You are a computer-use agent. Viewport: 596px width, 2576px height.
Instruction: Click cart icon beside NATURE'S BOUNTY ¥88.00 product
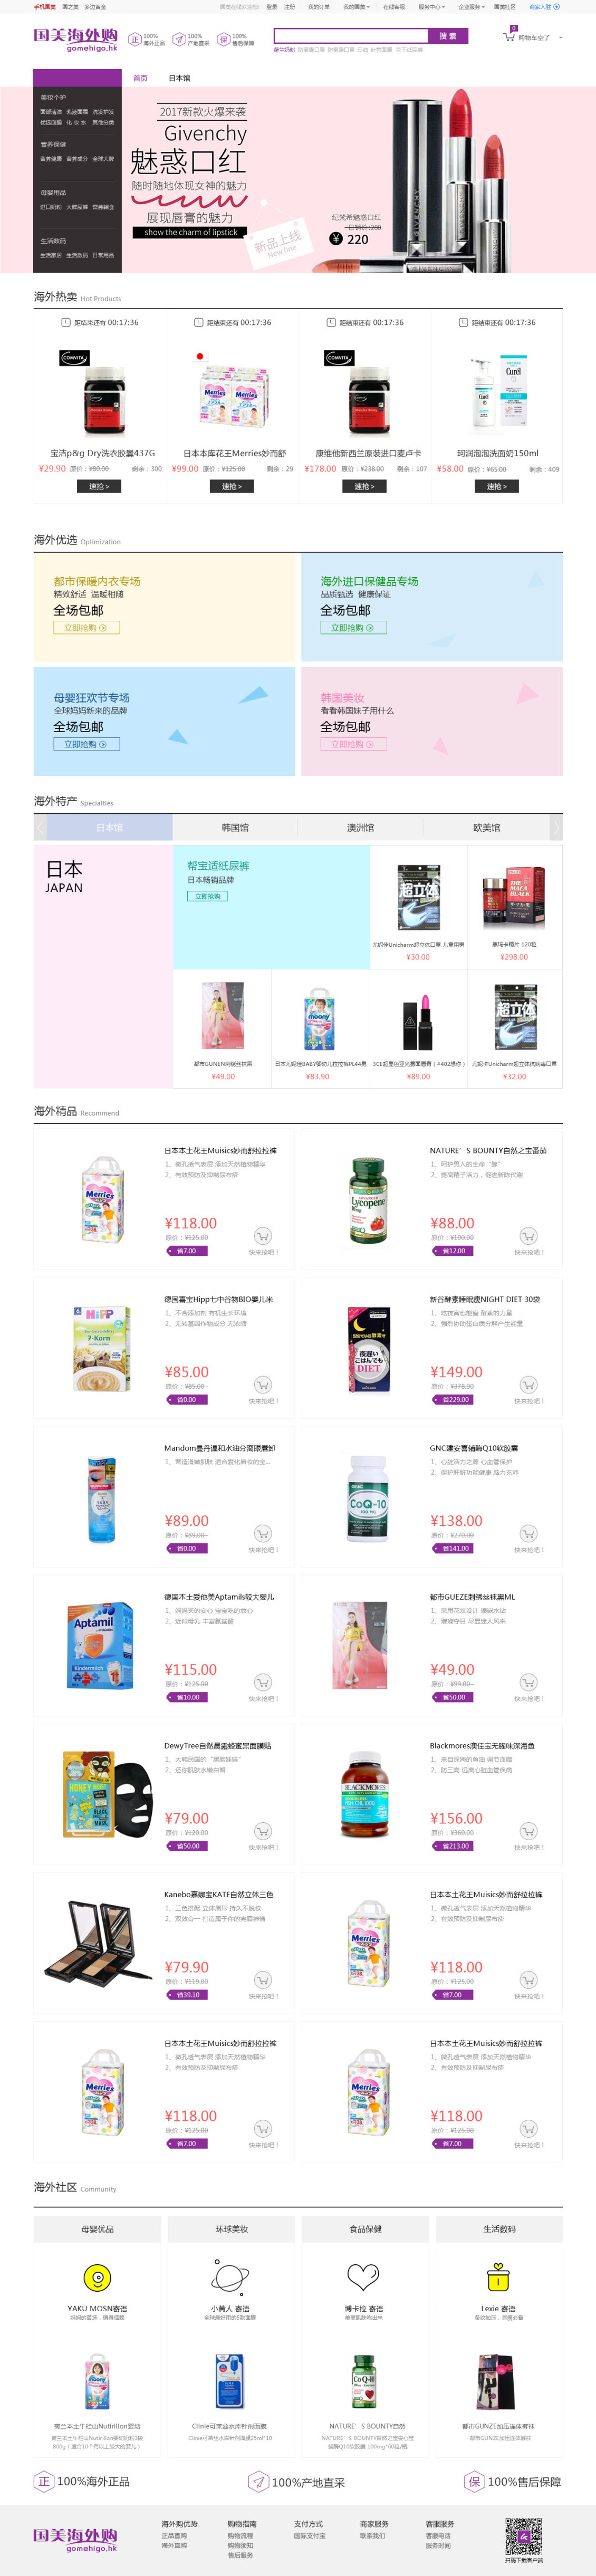click(528, 1236)
